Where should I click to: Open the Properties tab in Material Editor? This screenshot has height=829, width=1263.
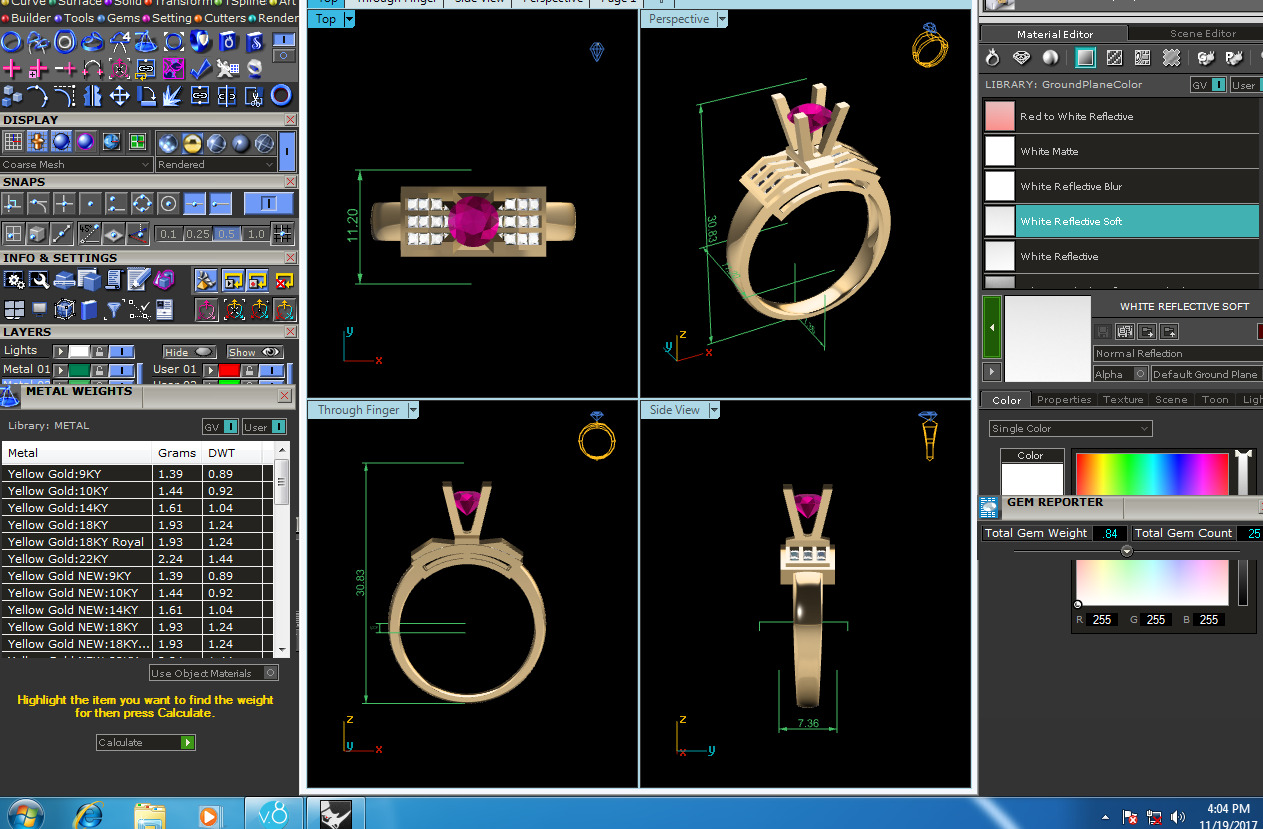[1064, 399]
